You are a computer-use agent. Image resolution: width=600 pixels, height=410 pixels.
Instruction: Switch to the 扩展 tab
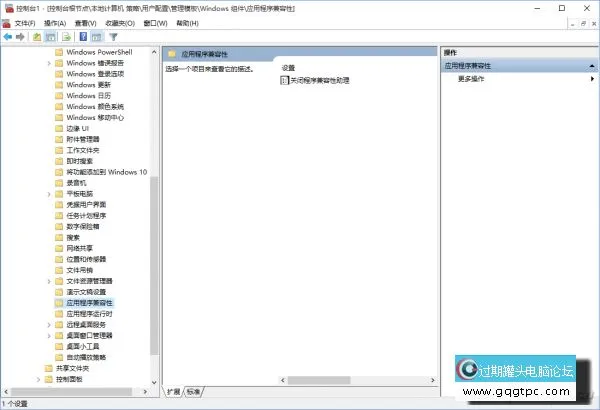[x=174, y=392]
